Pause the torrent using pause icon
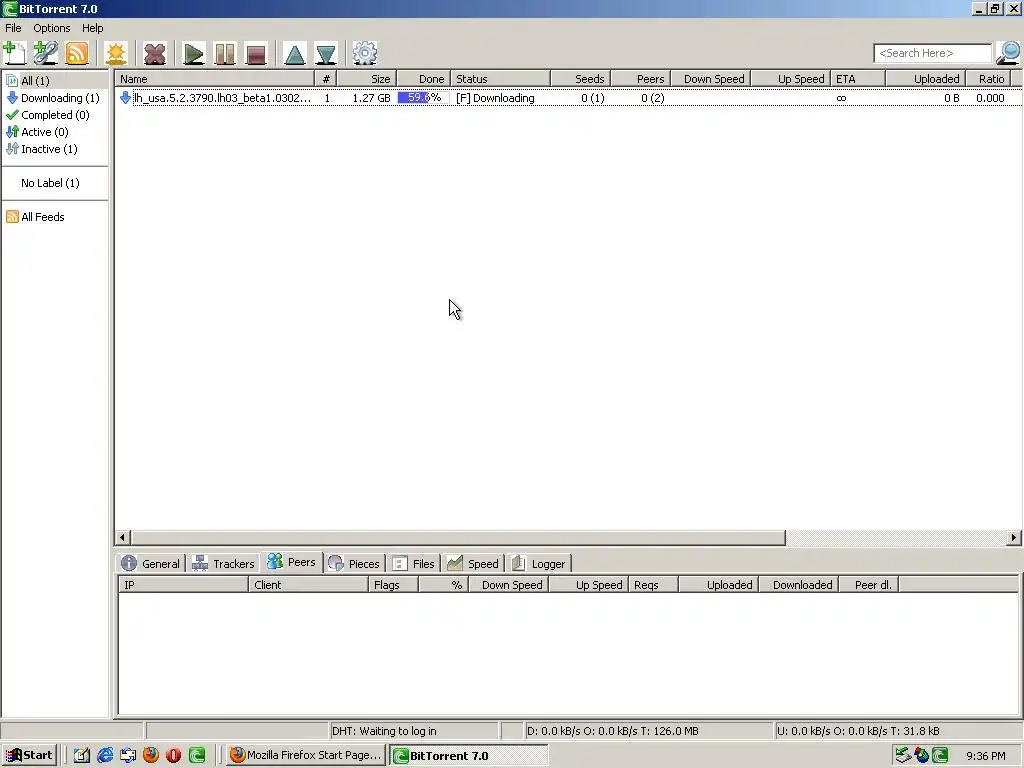Viewport: 1024px width, 768px height. [225, 53]
